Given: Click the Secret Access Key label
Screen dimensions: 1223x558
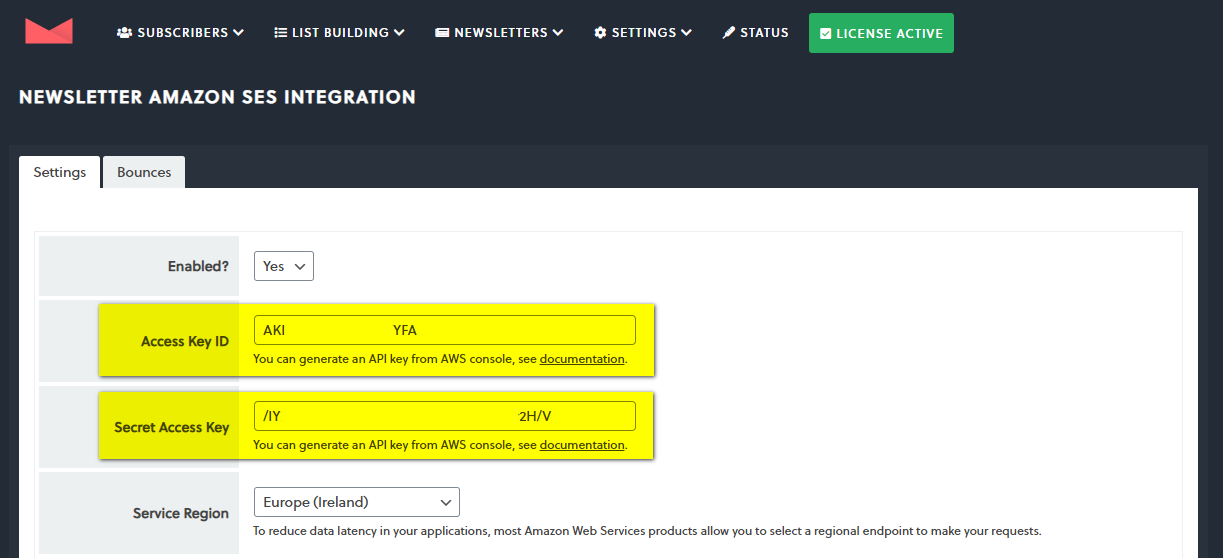Looking at the screenshot, I should (172, 428).
